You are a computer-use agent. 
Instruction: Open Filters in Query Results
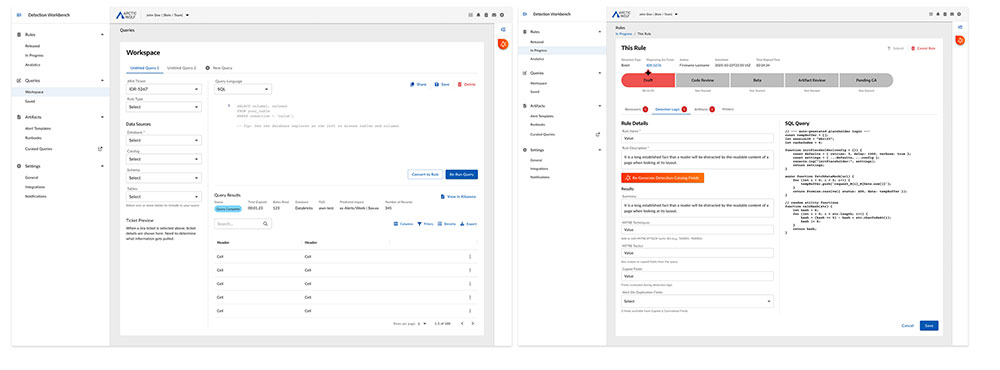pyautogui.click(x=425, y=224)
